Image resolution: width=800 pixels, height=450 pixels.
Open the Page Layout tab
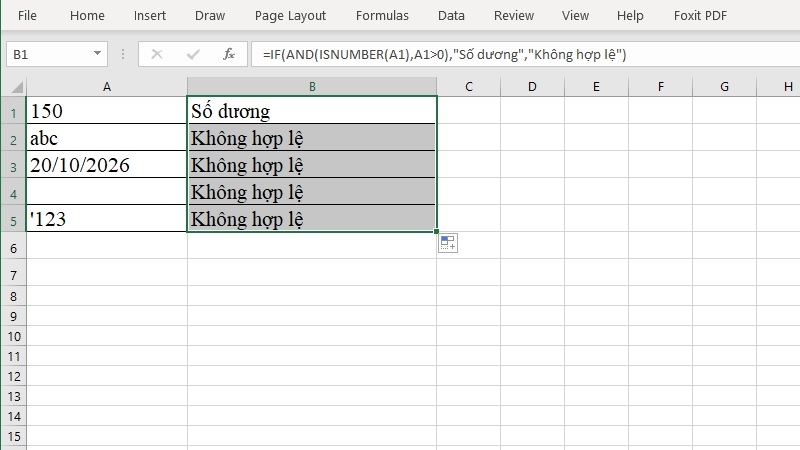tap(290, 16)
